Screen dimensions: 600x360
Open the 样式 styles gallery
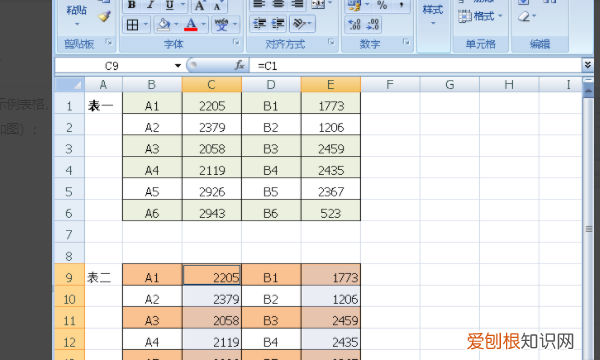click(x=433, y=15)
